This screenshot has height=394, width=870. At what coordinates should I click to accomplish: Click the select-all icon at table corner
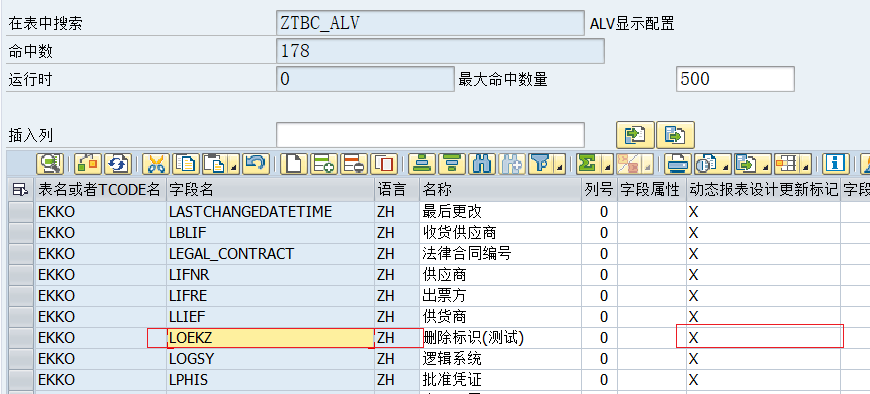point(21,190)
